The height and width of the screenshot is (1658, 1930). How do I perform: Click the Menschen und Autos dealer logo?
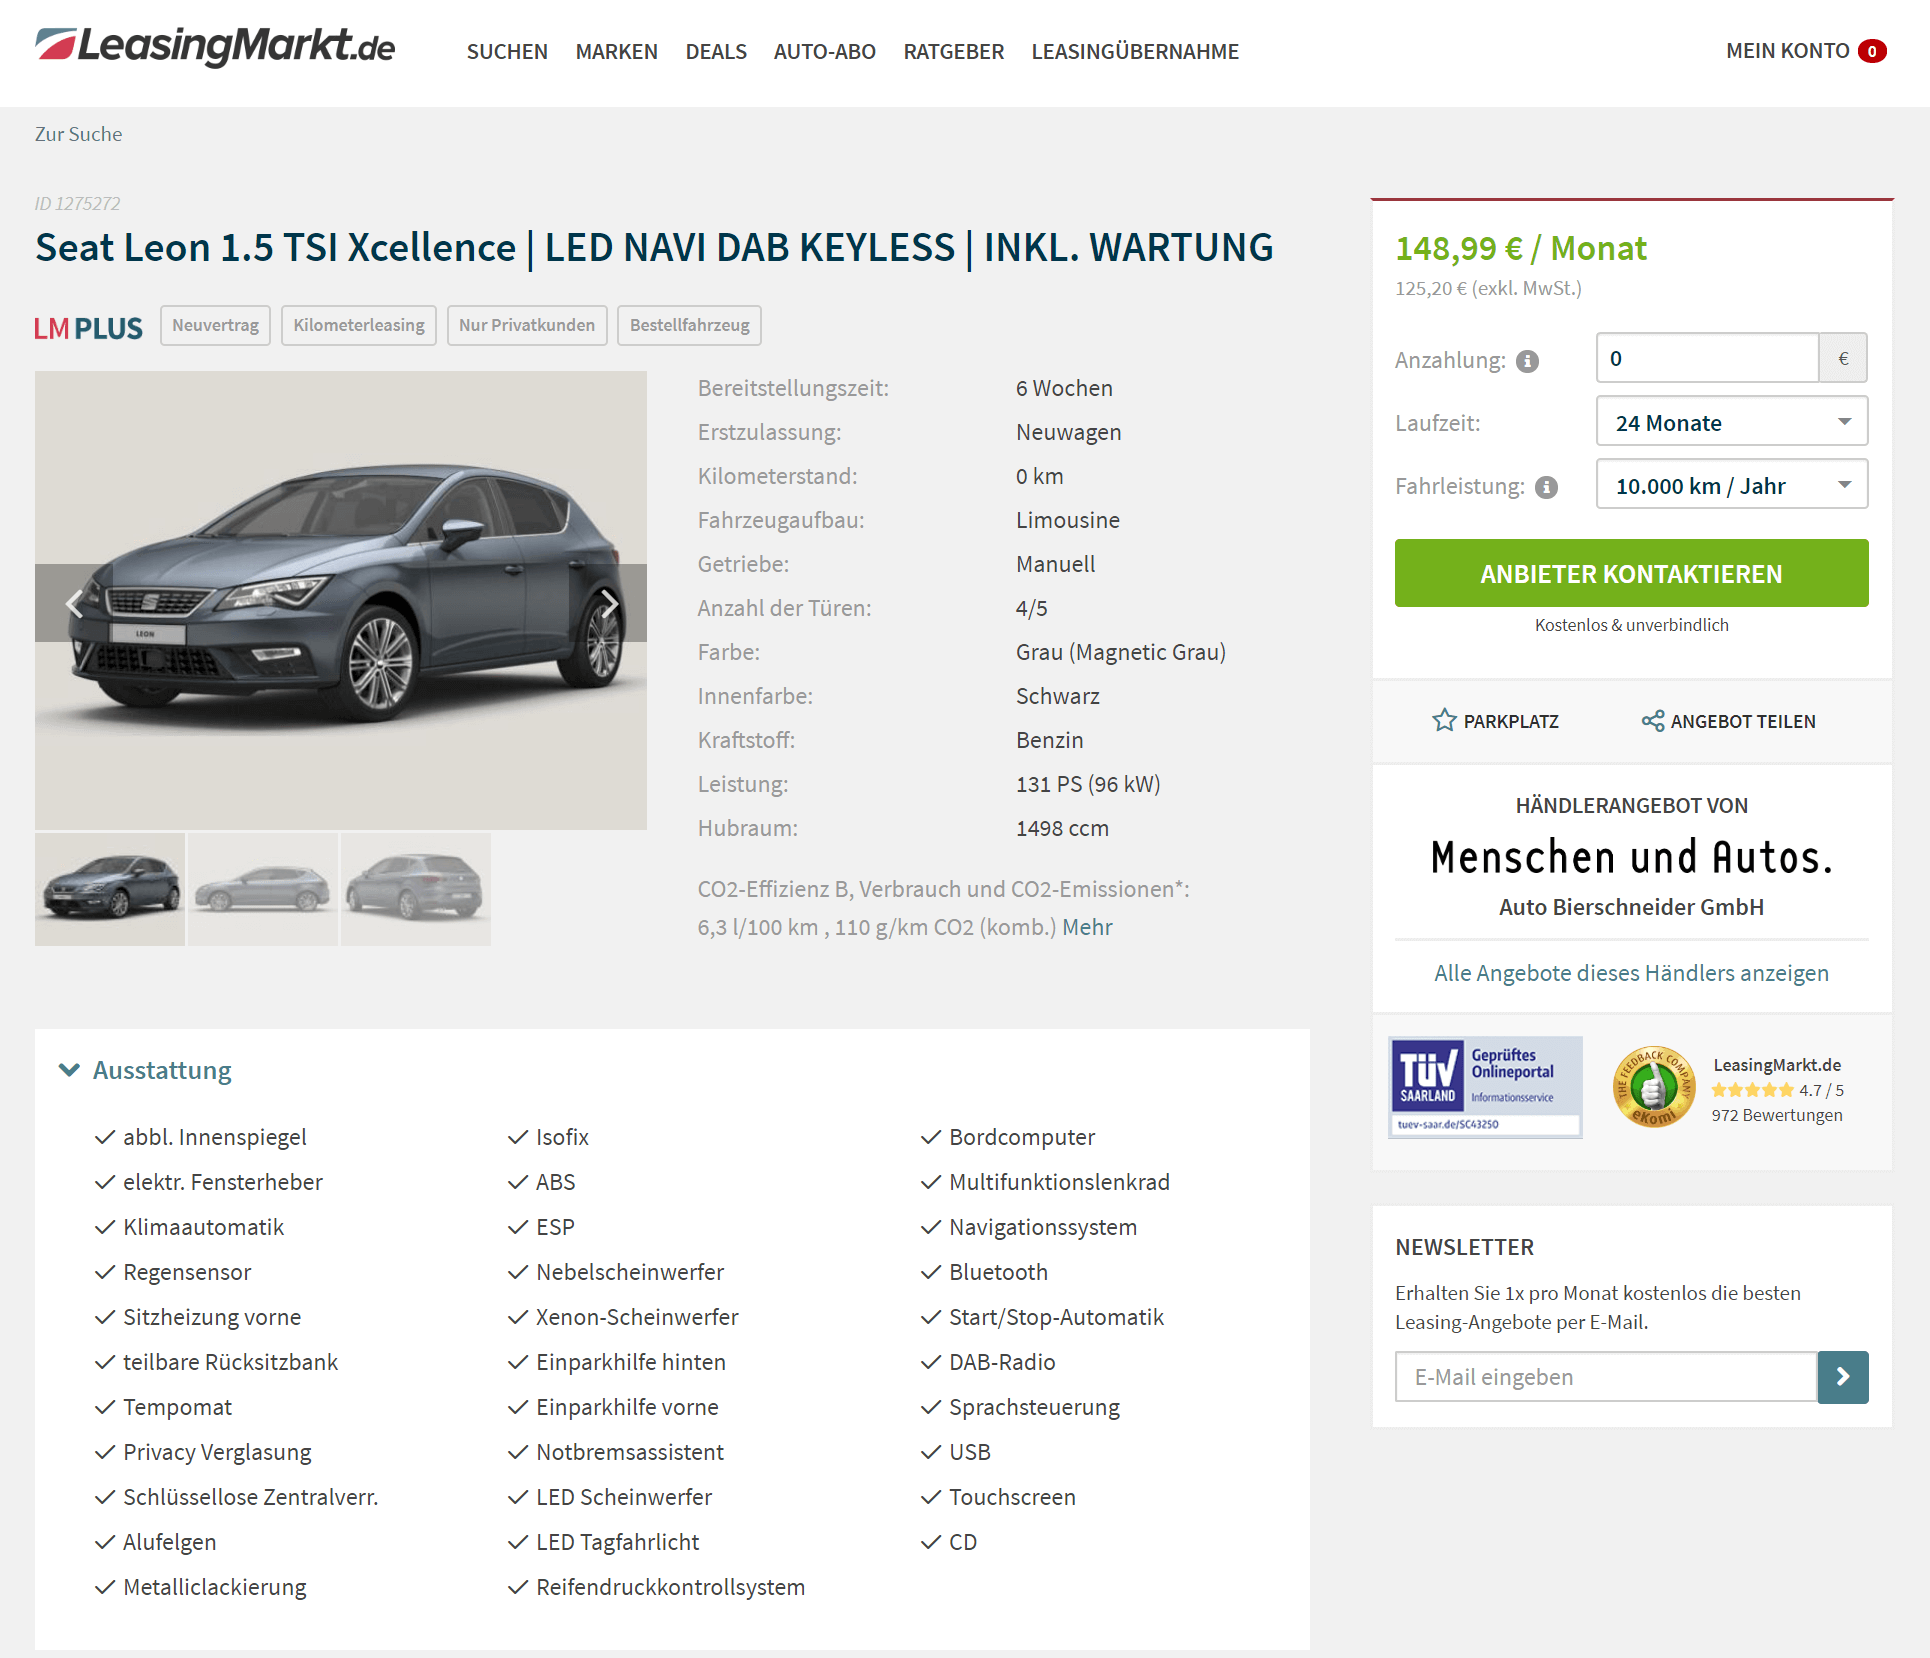point(1631,858)
